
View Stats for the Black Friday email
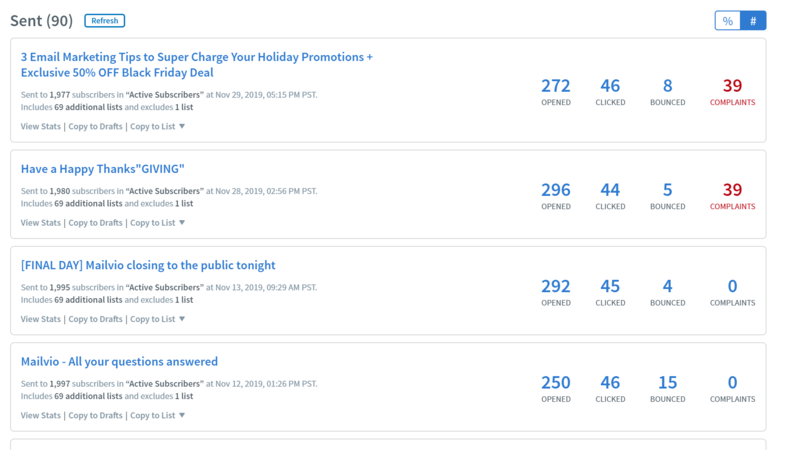point(41,126)
